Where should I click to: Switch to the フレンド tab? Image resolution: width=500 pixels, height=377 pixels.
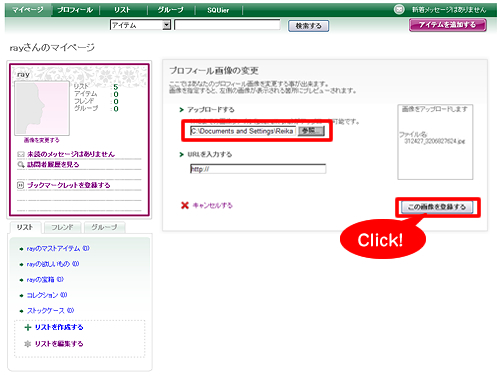point(63,227)
